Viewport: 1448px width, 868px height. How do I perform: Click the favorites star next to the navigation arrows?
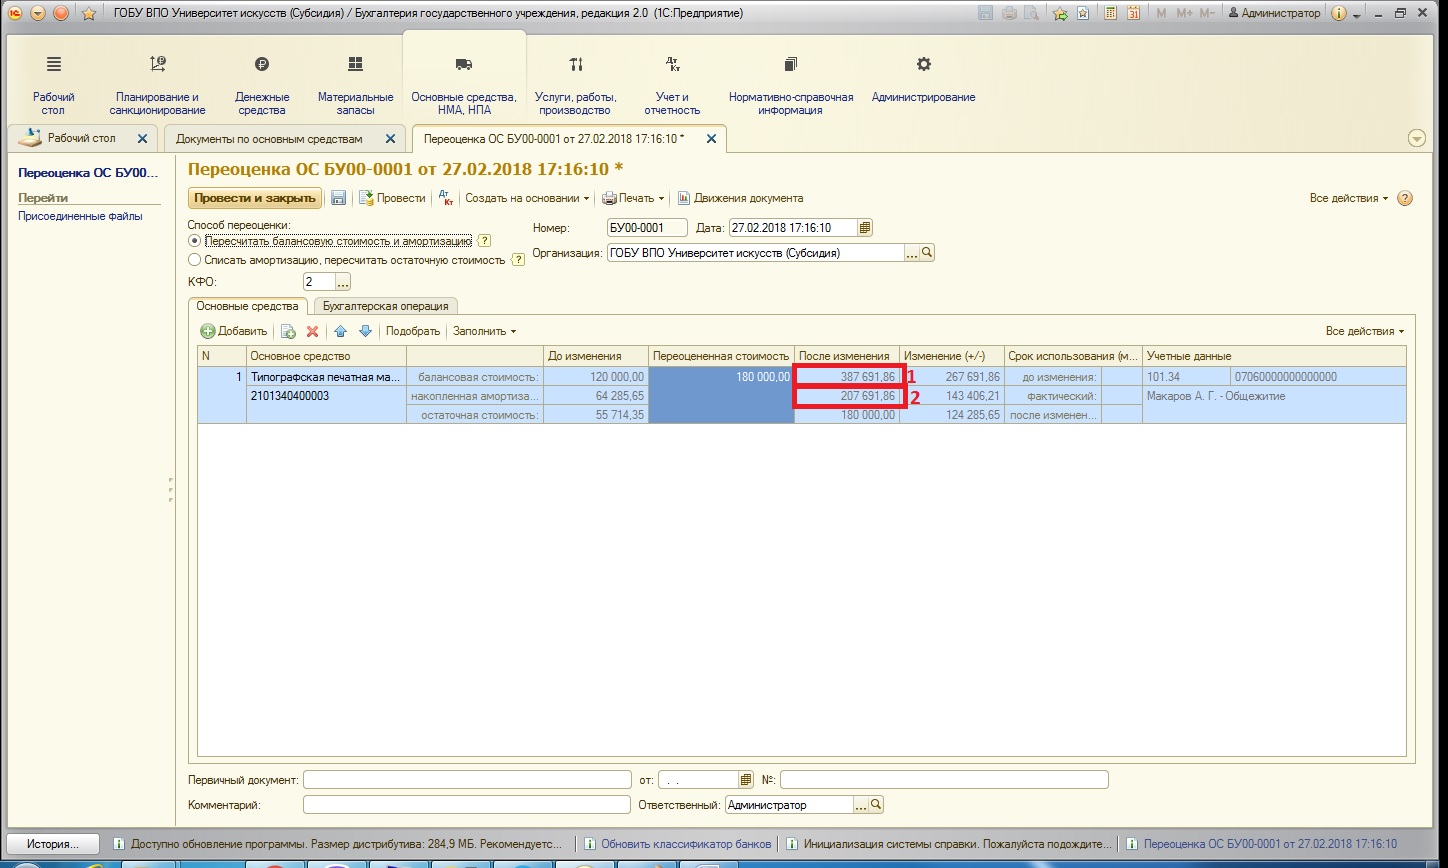click(88, 13)
